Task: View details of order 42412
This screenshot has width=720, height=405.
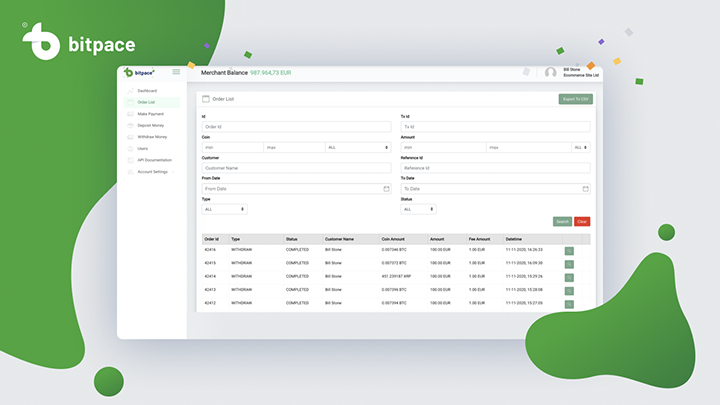Action: [x=569, y=304]
